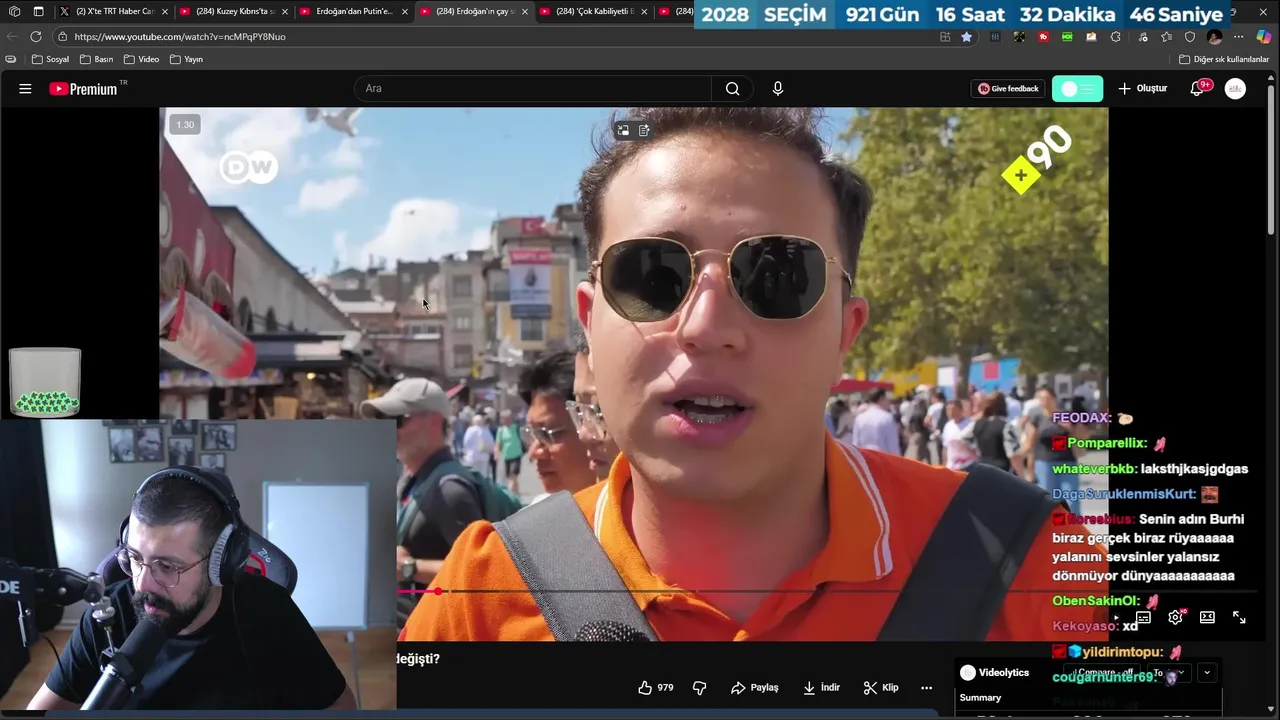Open the Sosyal bookmarks folder

click(x=51, y=59)
